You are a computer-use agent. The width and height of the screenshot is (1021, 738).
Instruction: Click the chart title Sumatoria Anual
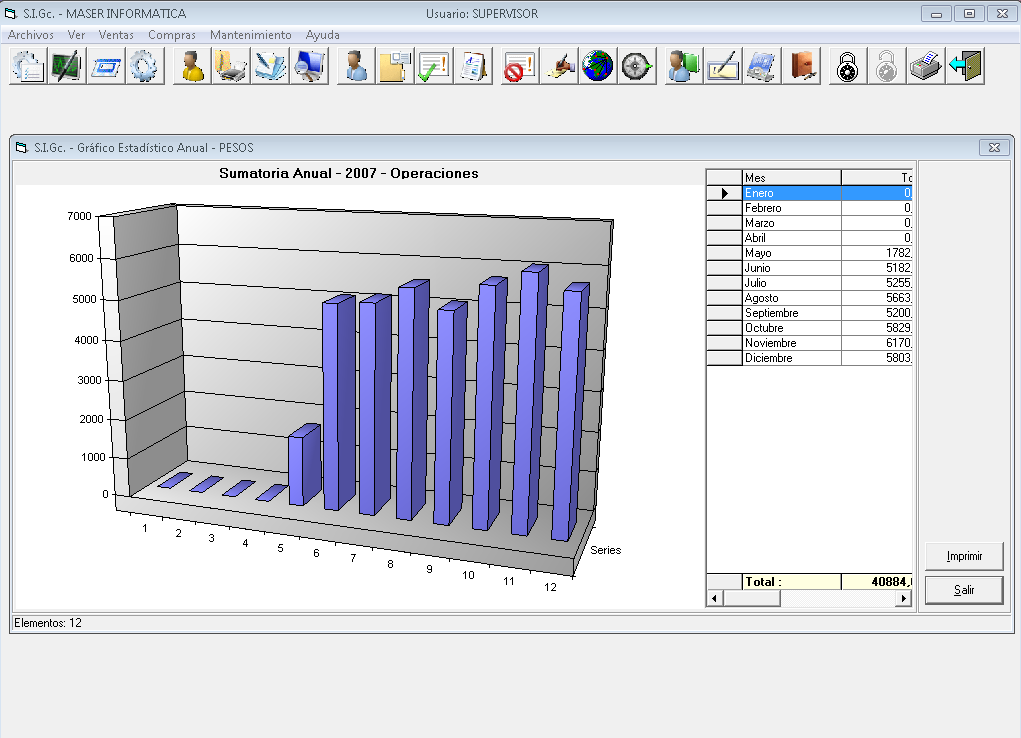click(x=348, y=173)
